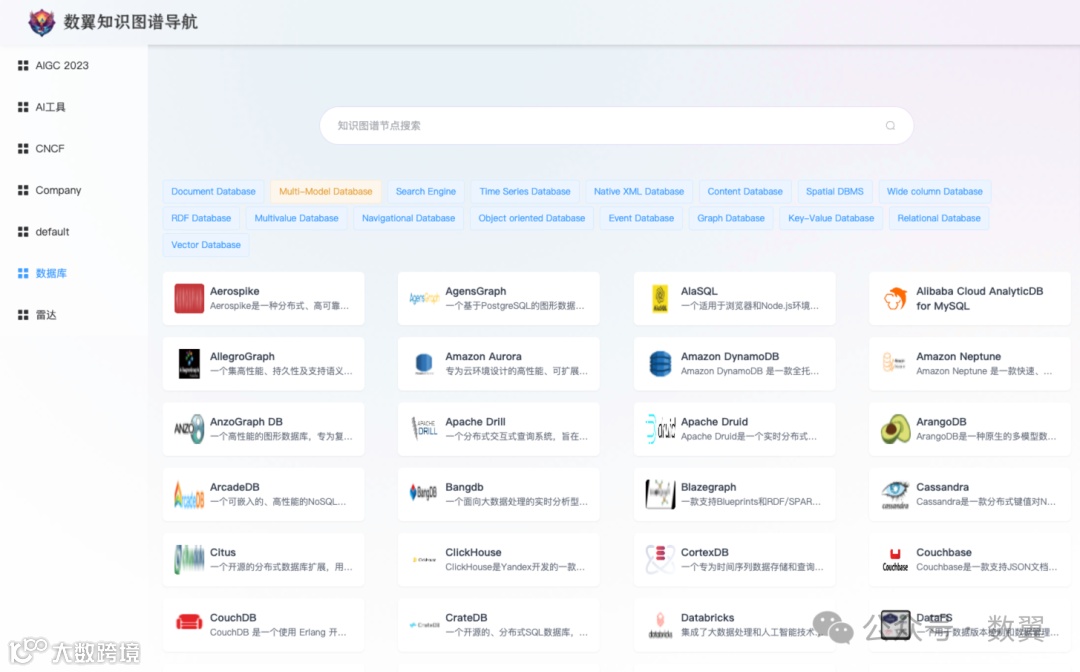Open the ArangoDB card title
The height and width of the screenshot is (672, 1080).
(x=941, y=421)
